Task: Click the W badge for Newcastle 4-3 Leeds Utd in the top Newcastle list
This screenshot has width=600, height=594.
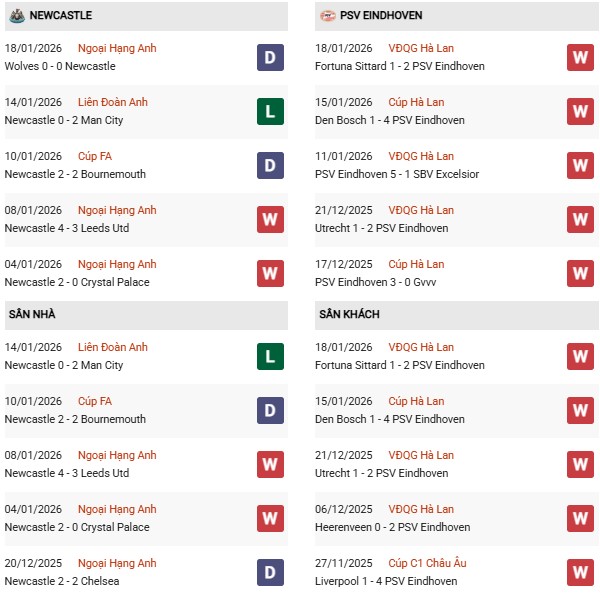Action: pos(270,219)
